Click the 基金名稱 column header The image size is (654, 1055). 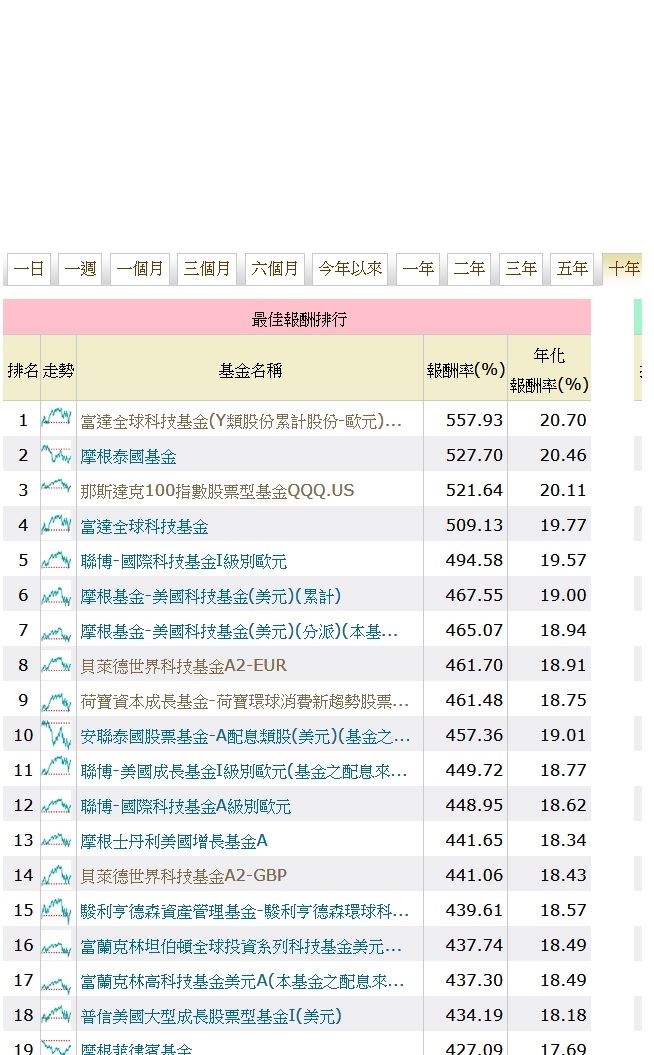tap(250, 369)
